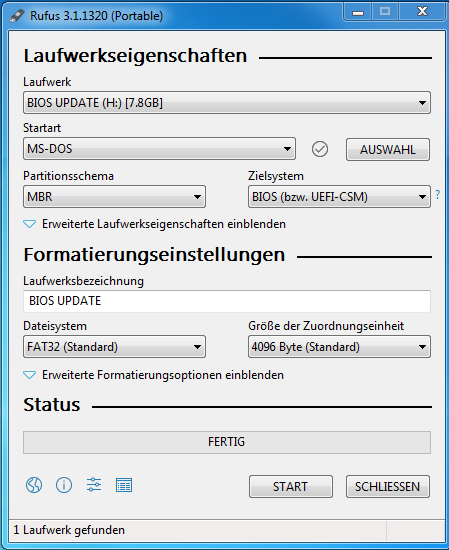Click the FERTIG progress bar

(x=227, y=442)
